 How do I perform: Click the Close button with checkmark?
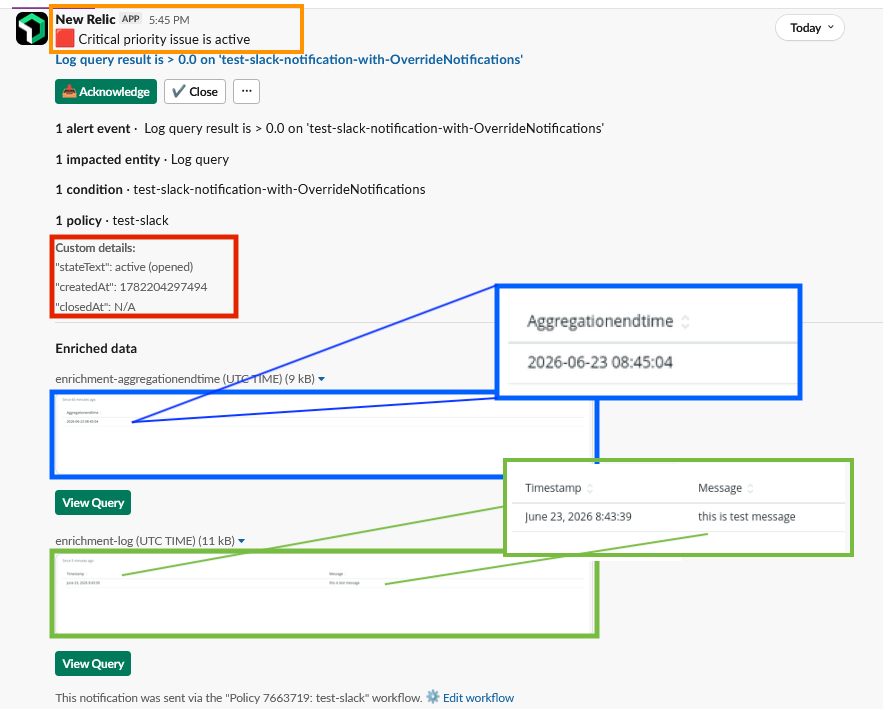coord(195,92)
